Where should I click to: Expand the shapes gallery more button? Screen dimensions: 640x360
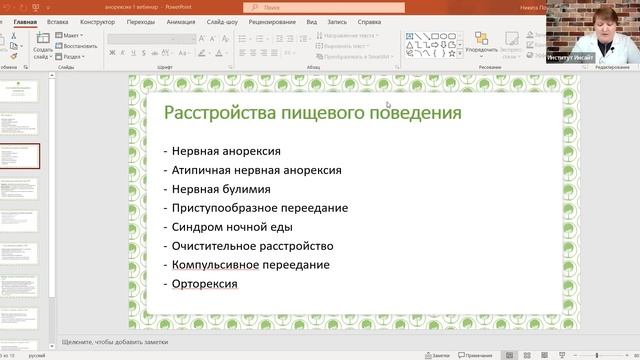460,53
